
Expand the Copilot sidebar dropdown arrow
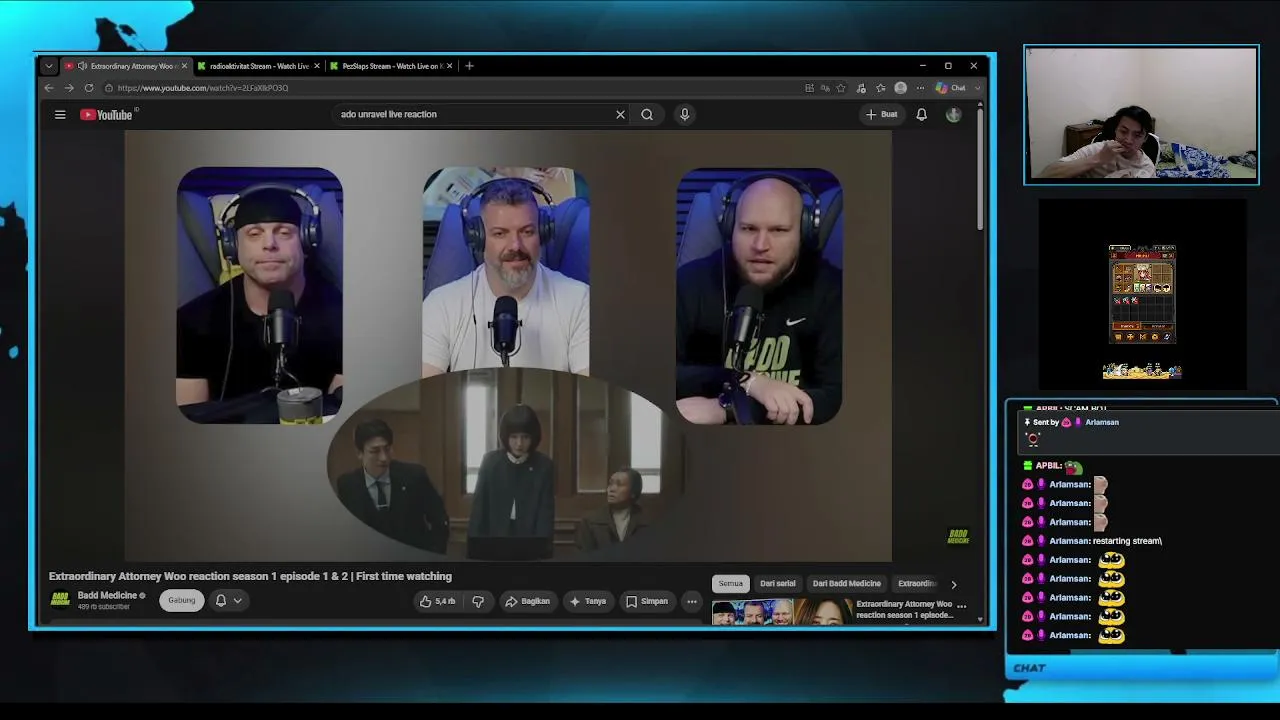coord(977,88)
